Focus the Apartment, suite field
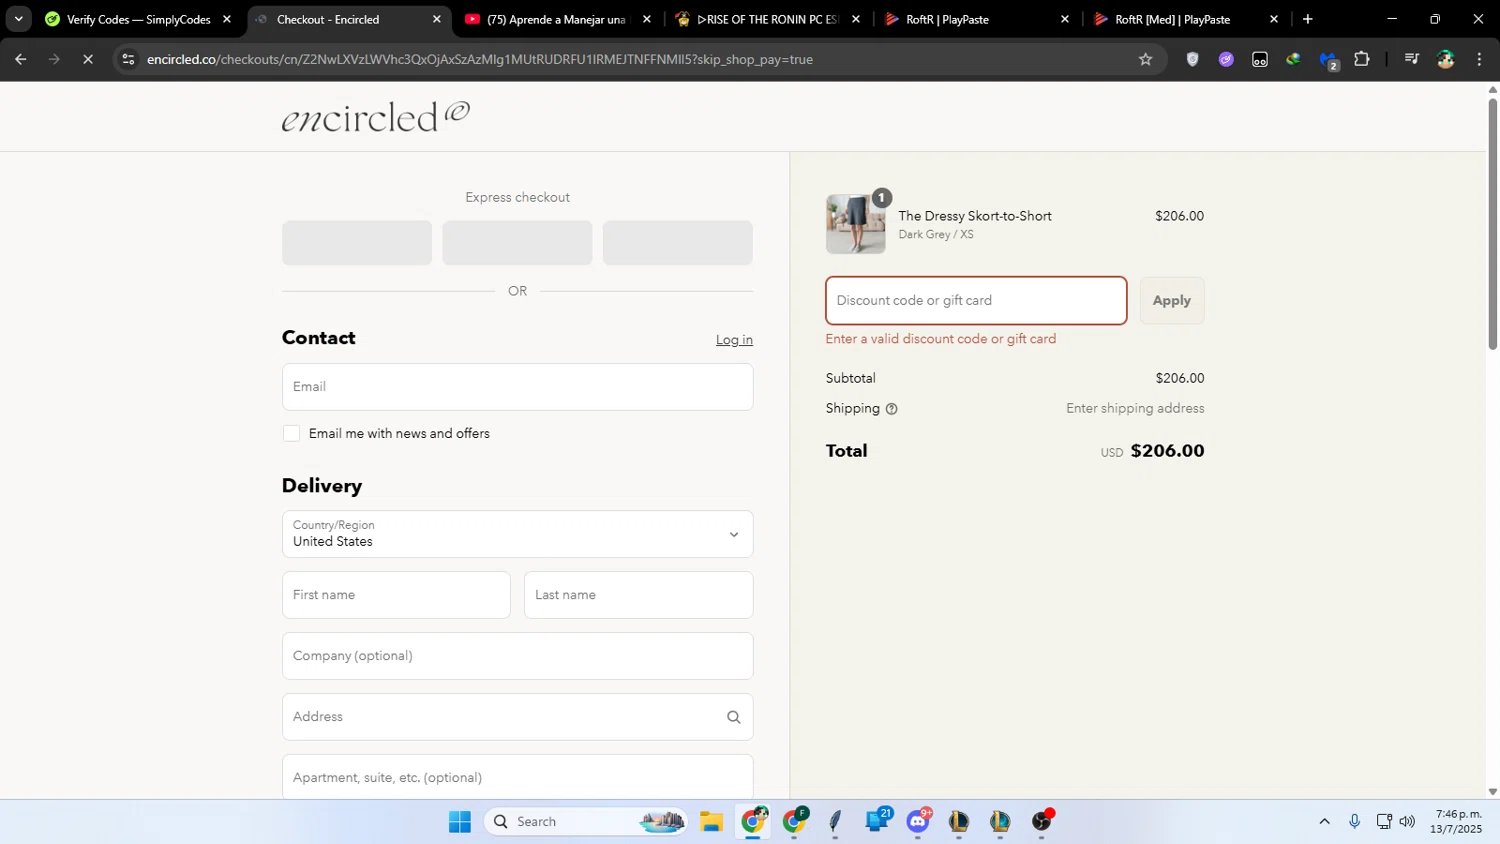The width and height of the screenshot is (1500, 844). (517, 777)
